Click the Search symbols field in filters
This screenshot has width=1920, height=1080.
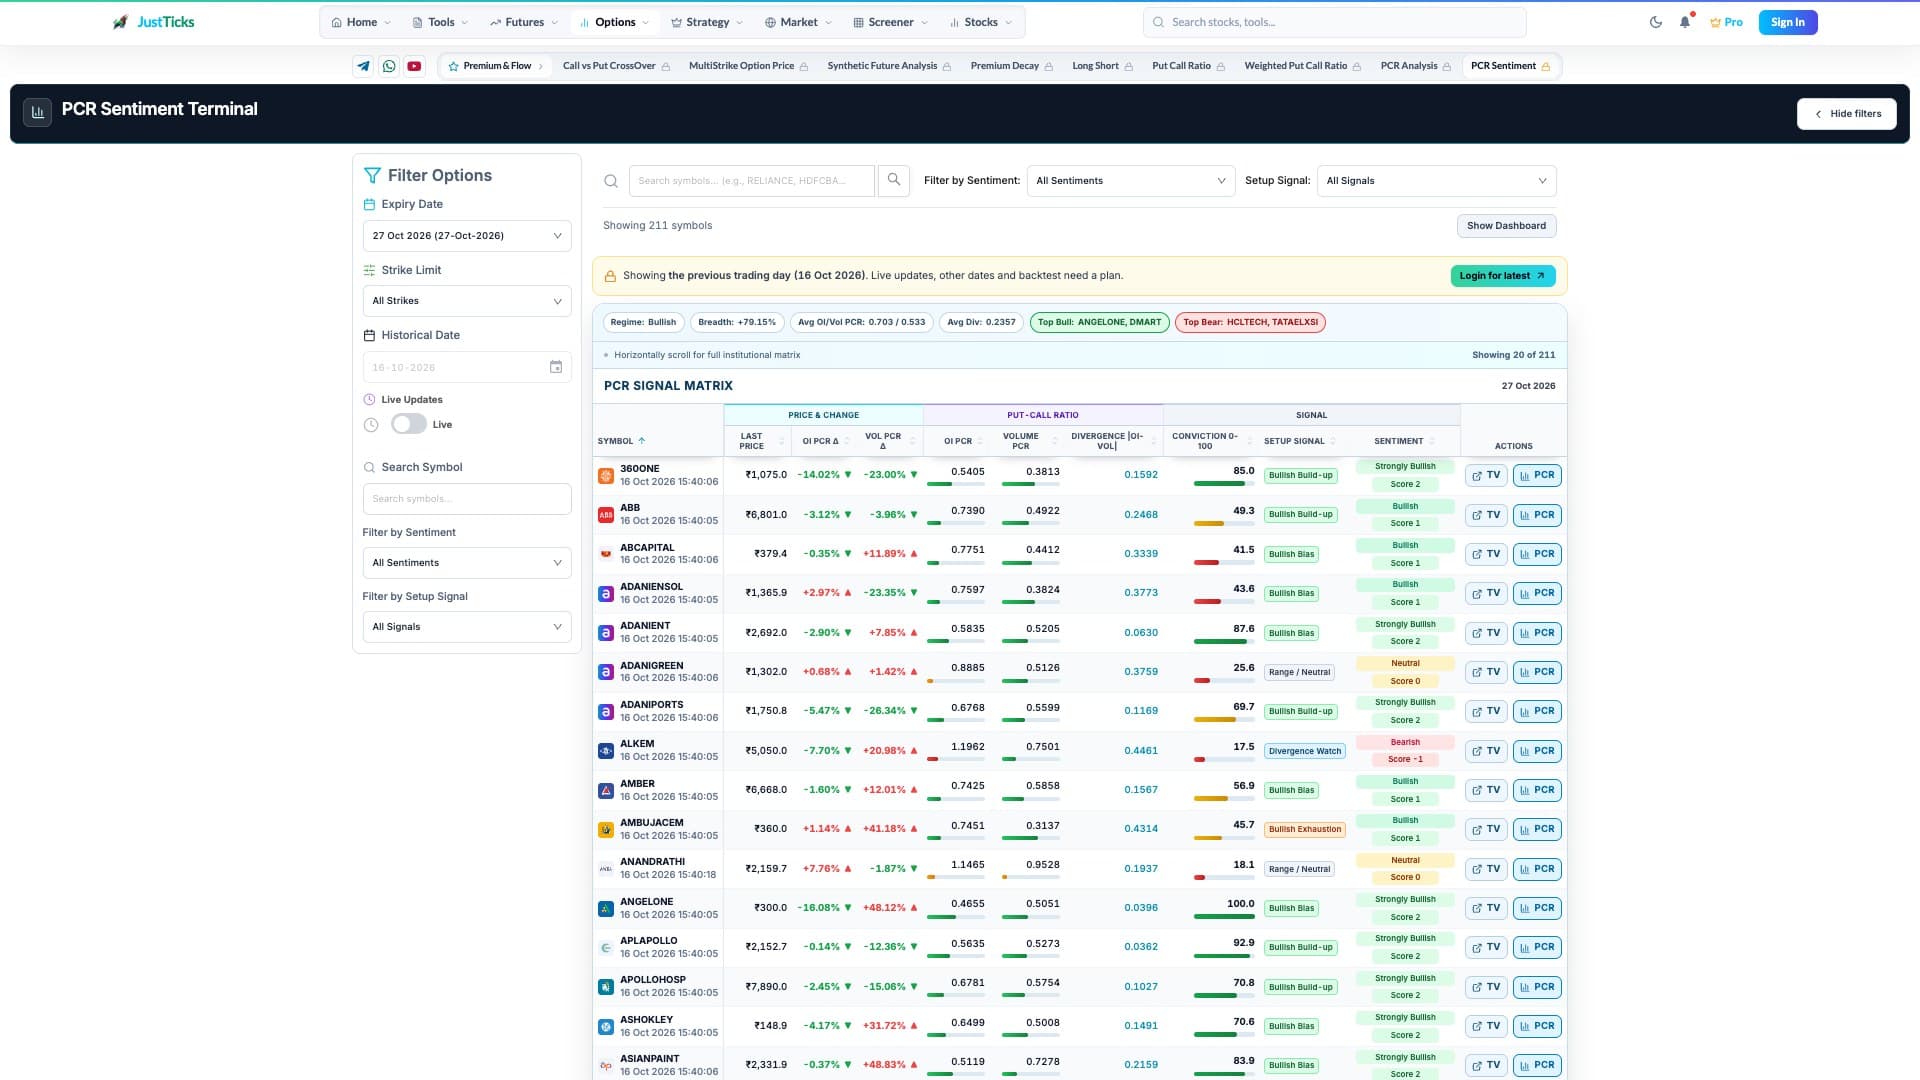coord(467,499)
